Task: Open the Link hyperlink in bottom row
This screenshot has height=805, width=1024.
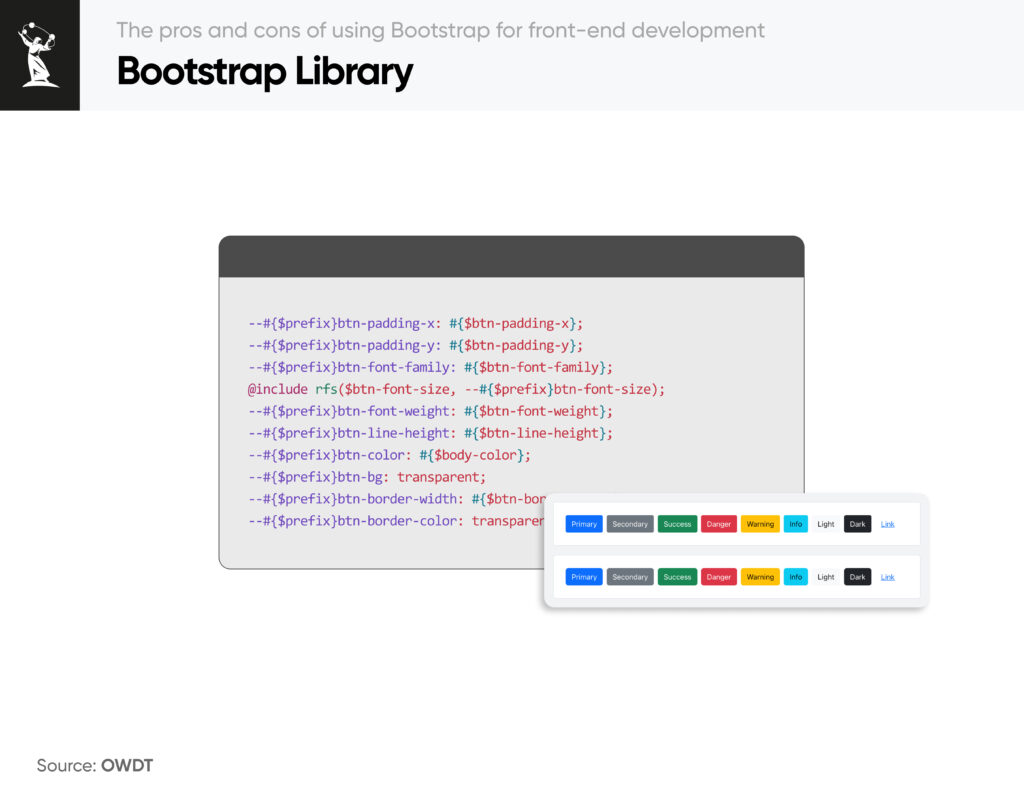Action: [887, 576]
